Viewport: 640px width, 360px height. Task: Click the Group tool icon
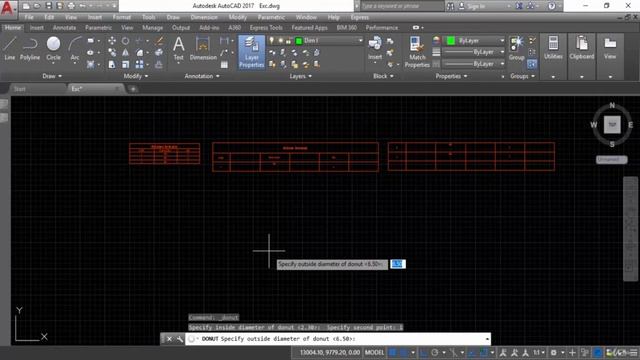click(516, 49)
